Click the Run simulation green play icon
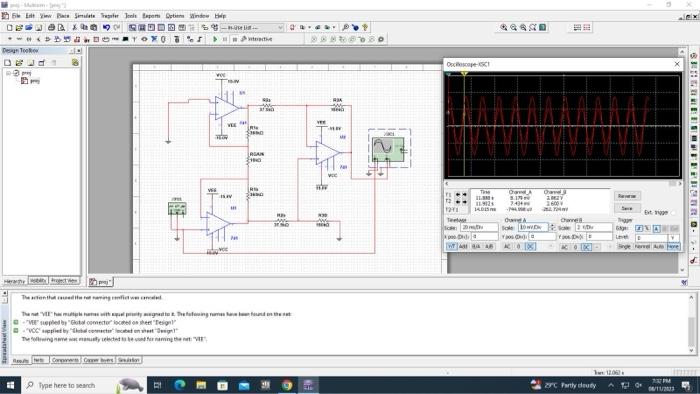The image size is (700, 394). point(215,39)
